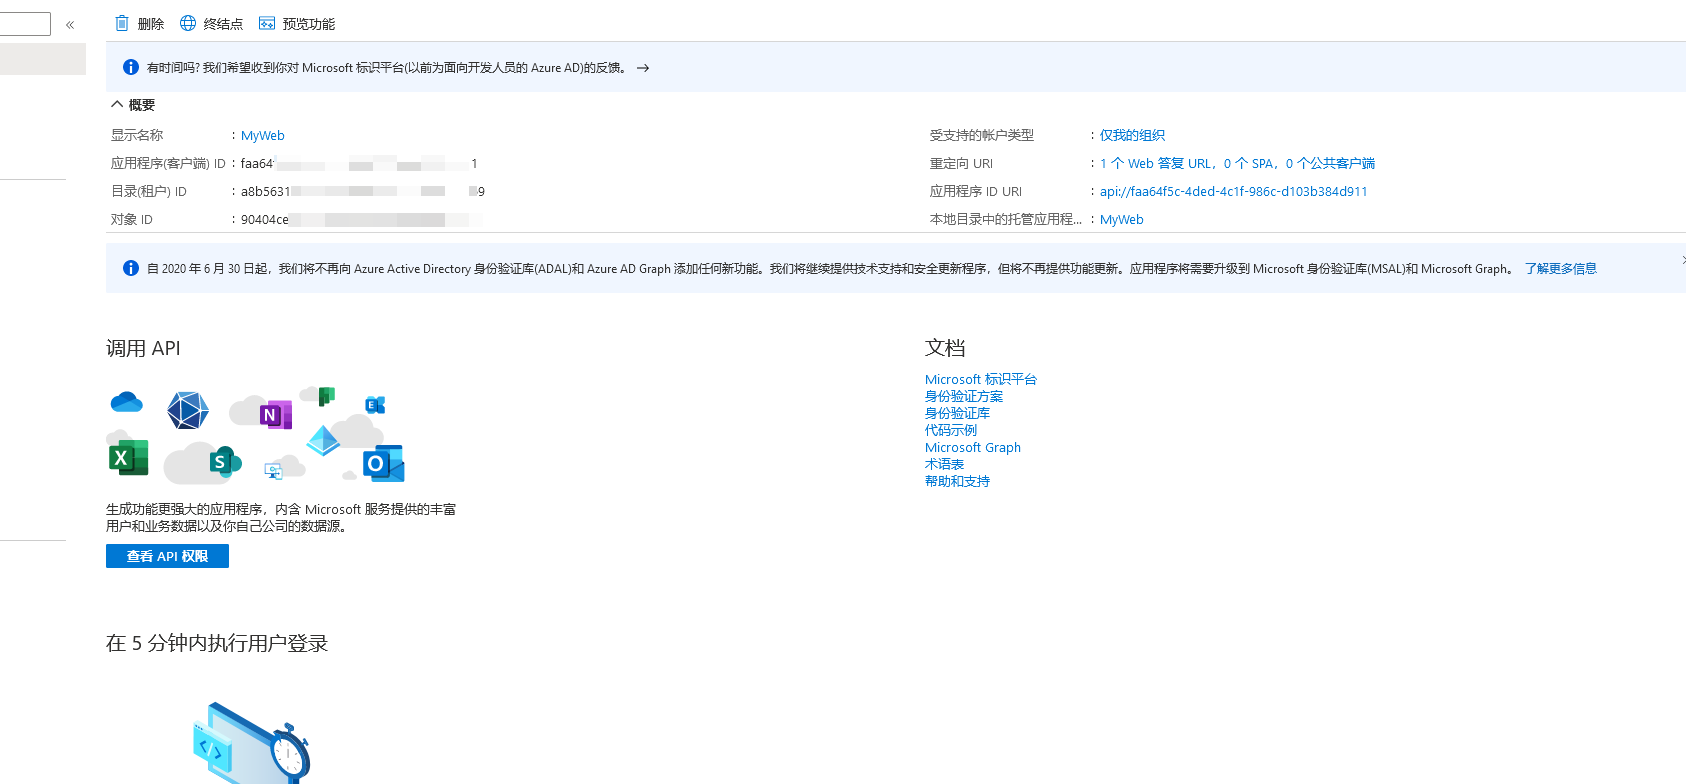
Task: Open the 身份验证库 link
Action: [x=957, y=413]
